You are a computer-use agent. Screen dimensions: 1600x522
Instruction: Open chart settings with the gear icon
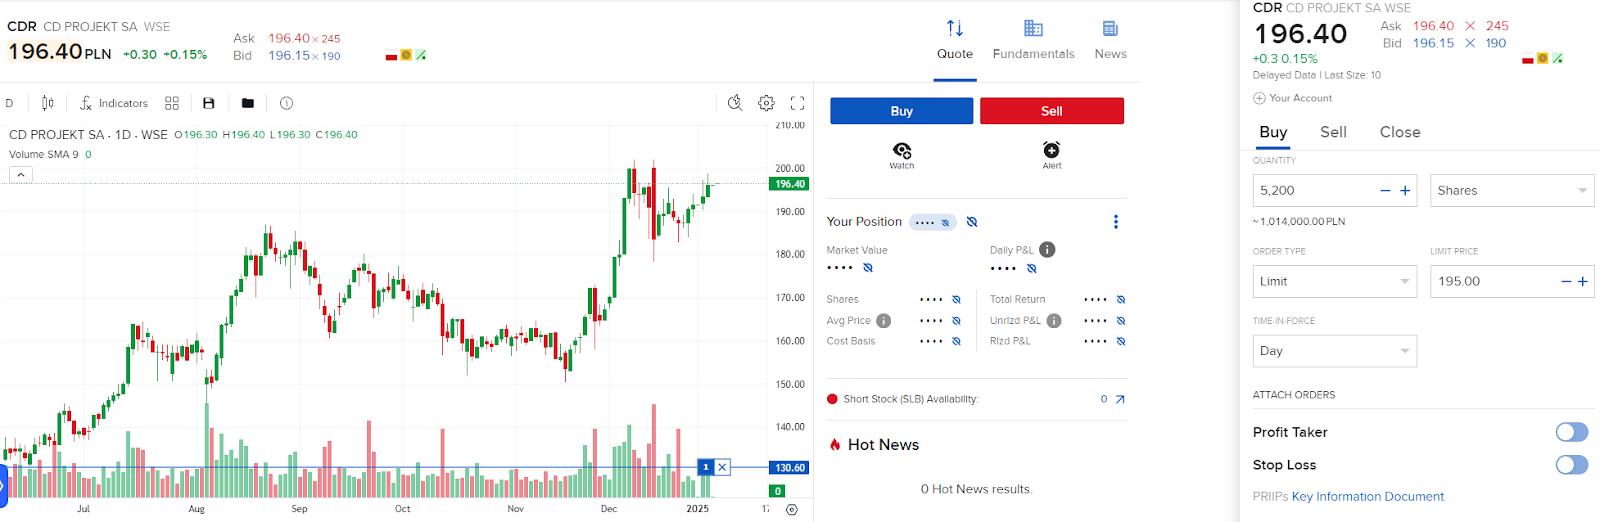766,103
